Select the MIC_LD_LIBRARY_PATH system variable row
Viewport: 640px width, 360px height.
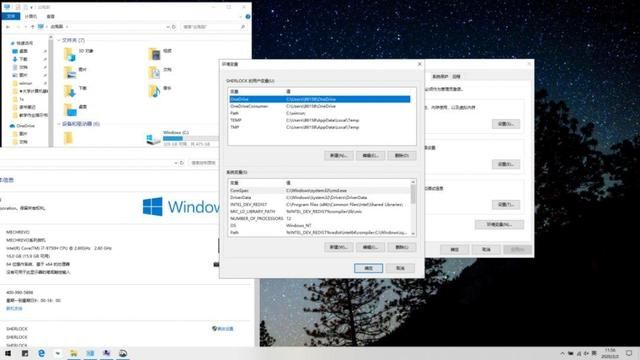click(x=319, y=211)
